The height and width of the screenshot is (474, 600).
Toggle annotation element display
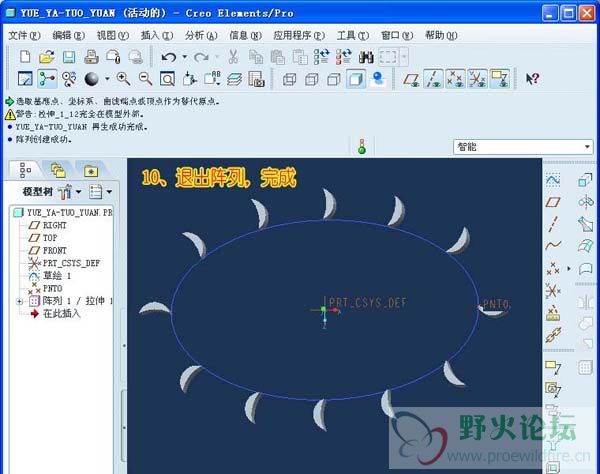point(500,79)
